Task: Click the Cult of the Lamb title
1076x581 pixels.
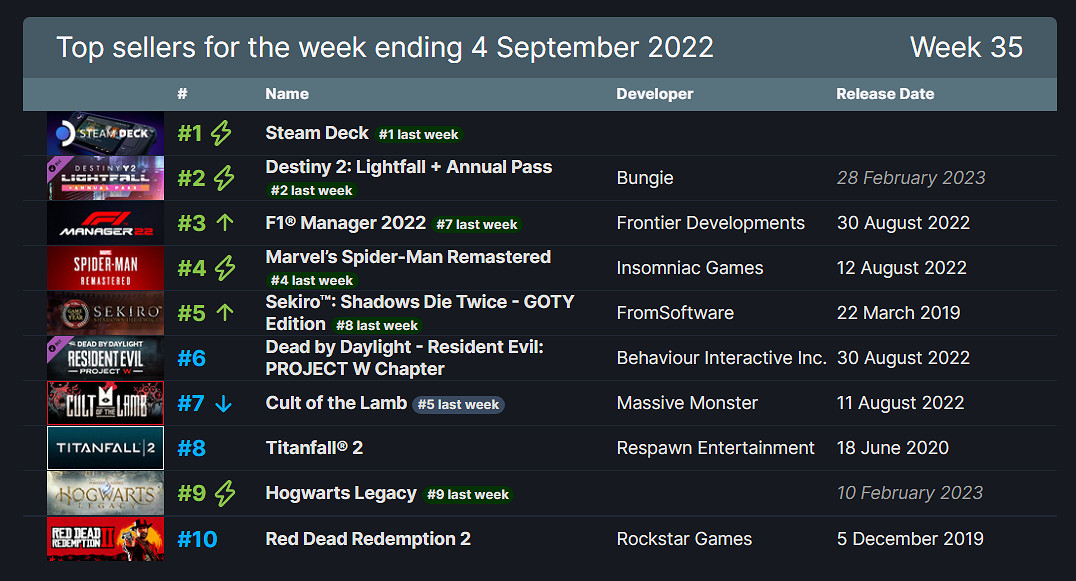Action: click(336, 403)
